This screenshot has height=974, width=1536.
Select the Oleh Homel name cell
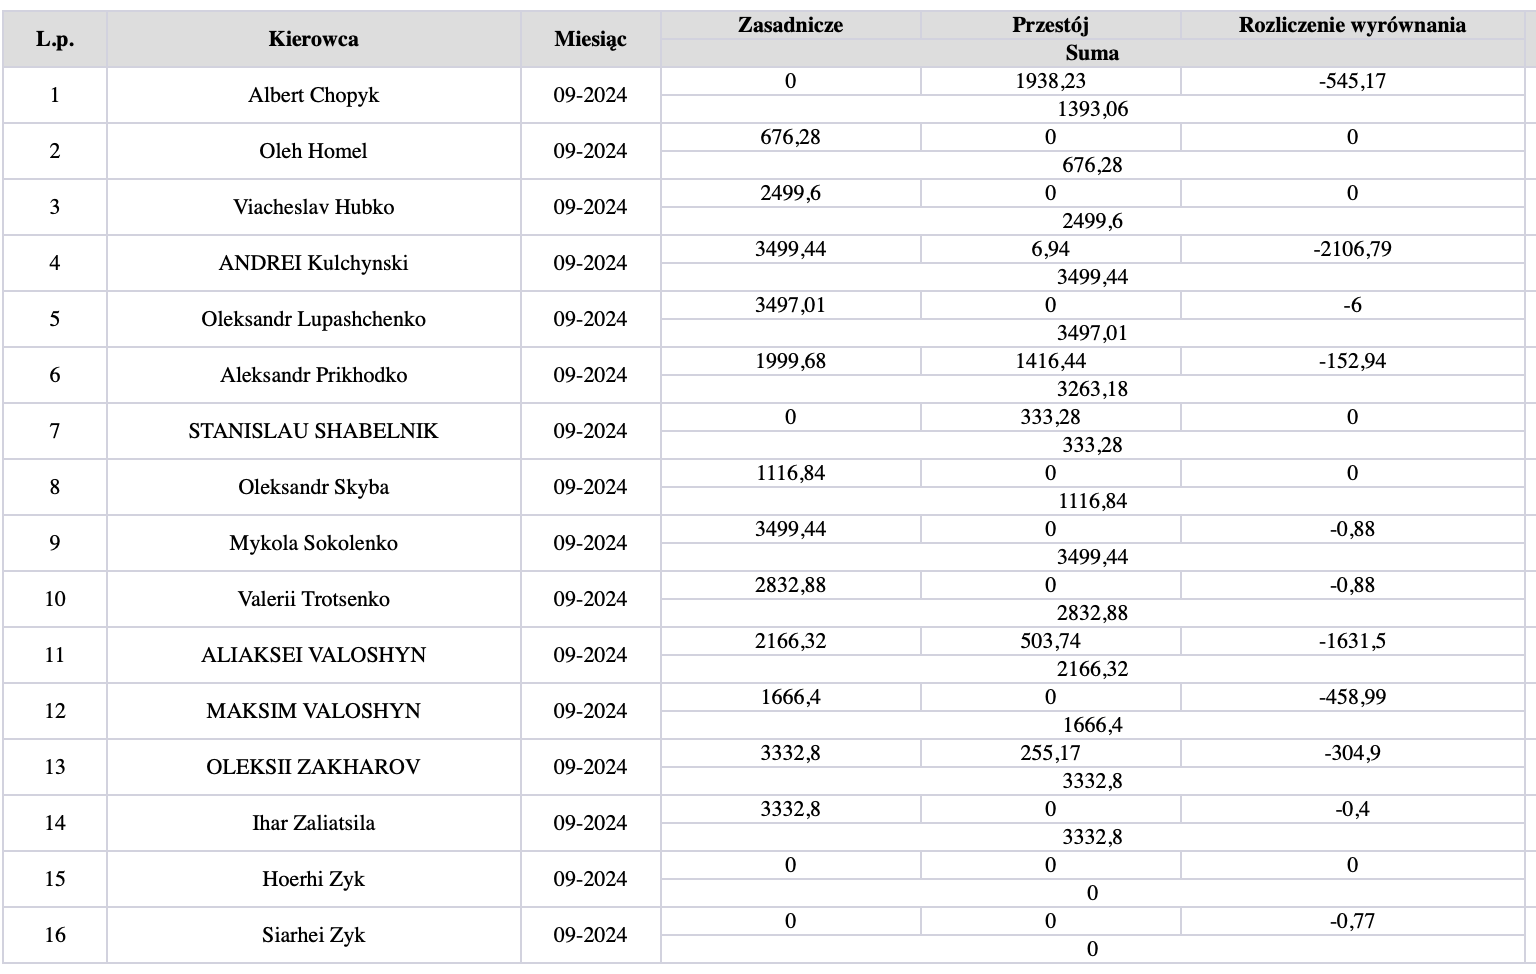(x=313, y=151)
